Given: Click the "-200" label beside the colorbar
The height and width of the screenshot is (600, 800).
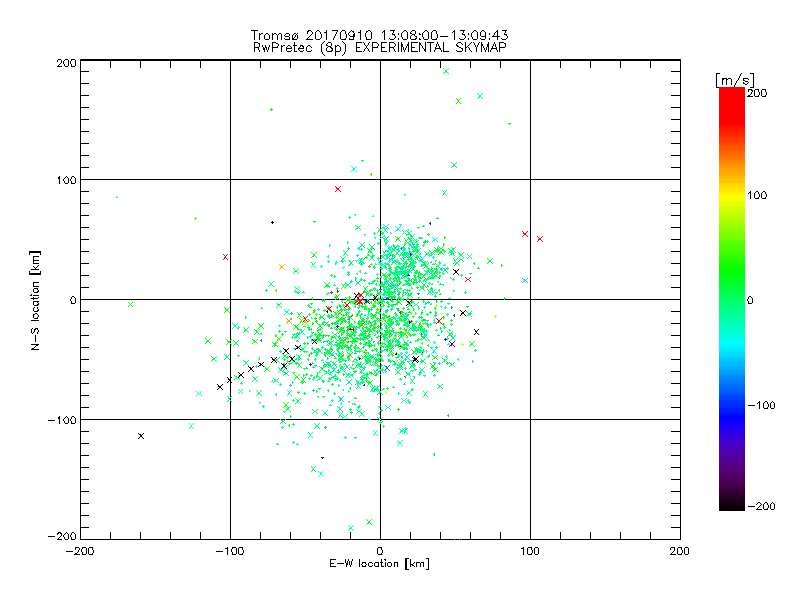Looking at the screenshot, I should (762, 507).
